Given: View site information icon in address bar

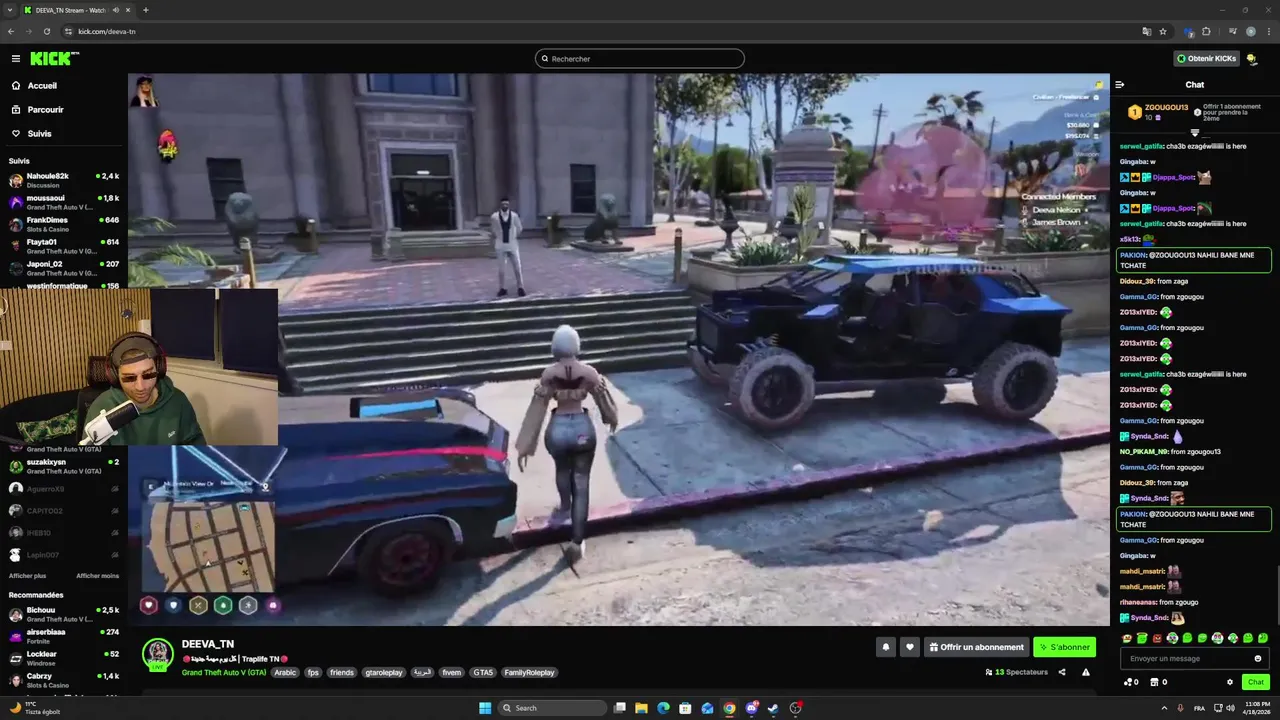Looking at the screenshot, I should tap(68, 31).
